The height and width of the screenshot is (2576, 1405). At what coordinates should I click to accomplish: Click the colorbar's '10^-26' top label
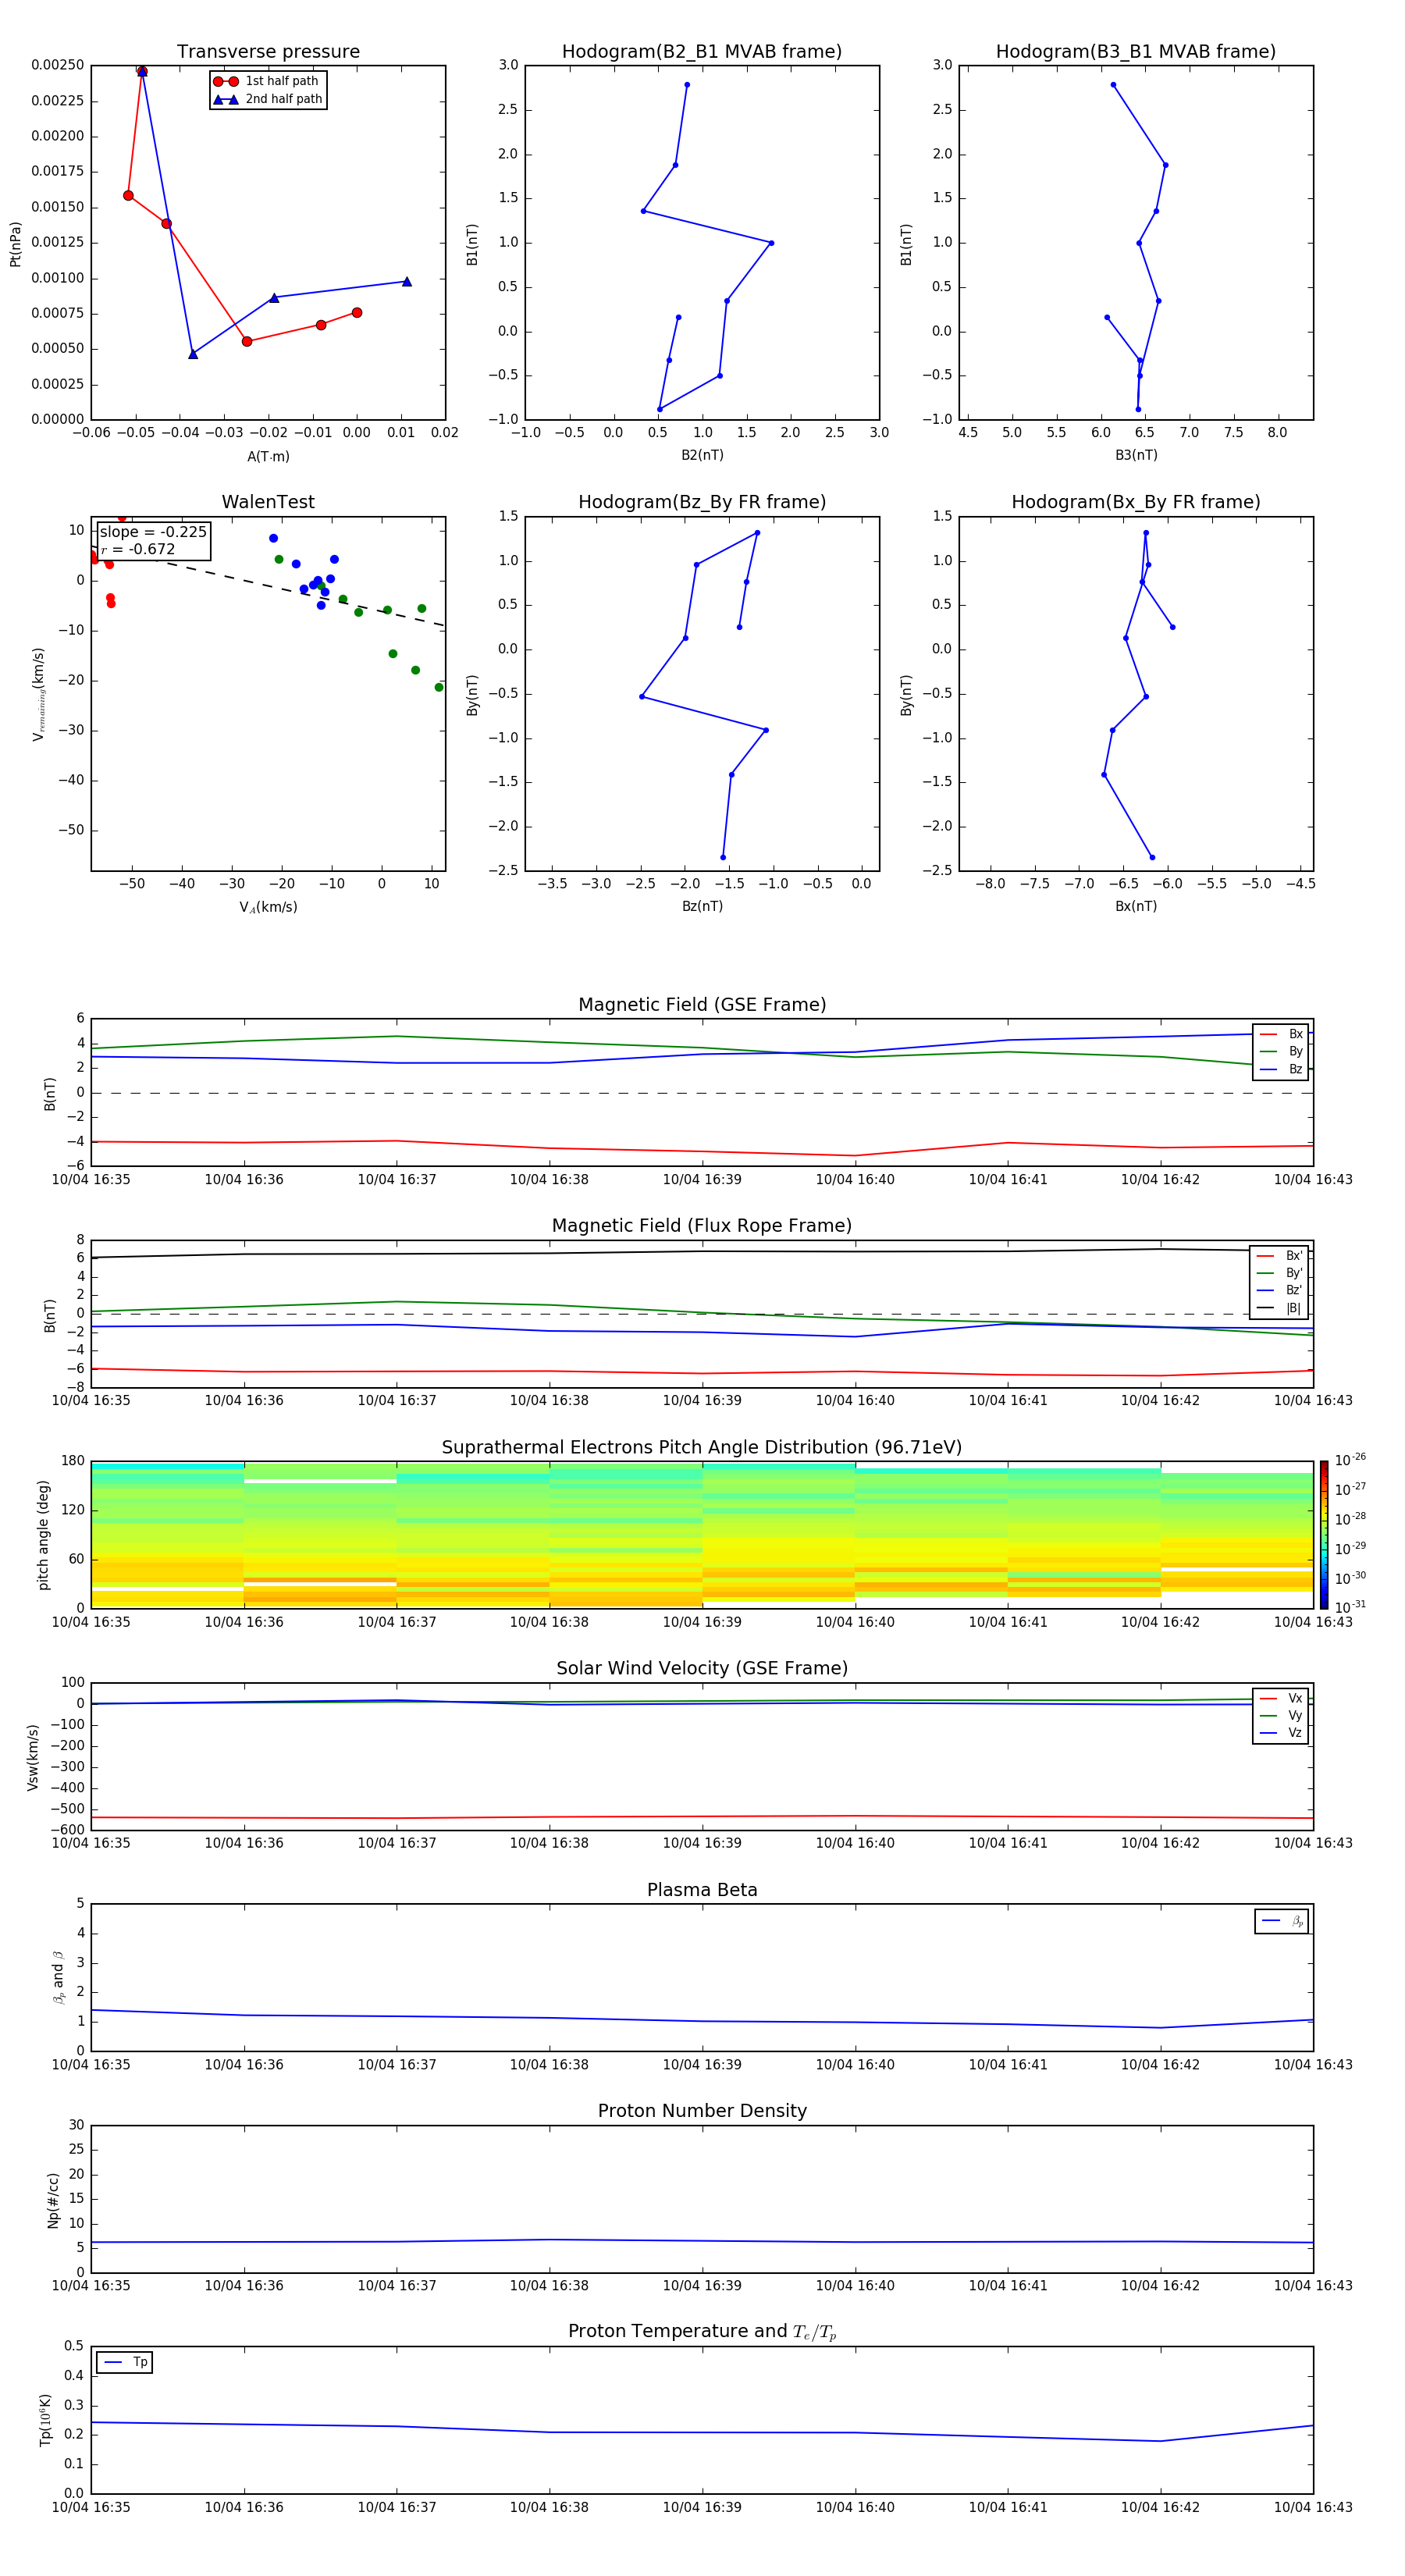coord(1350,1460)
